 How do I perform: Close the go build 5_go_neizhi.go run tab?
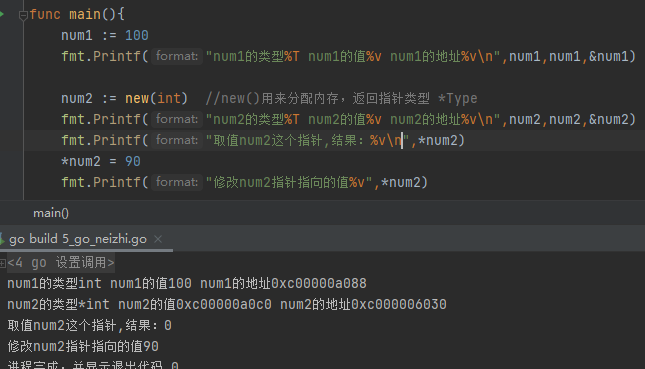point(158,239)
